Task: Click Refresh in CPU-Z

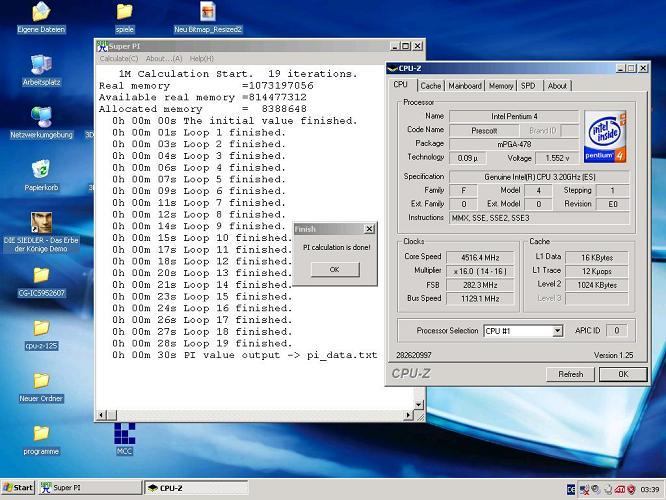Action: click(x=570, y=374)
